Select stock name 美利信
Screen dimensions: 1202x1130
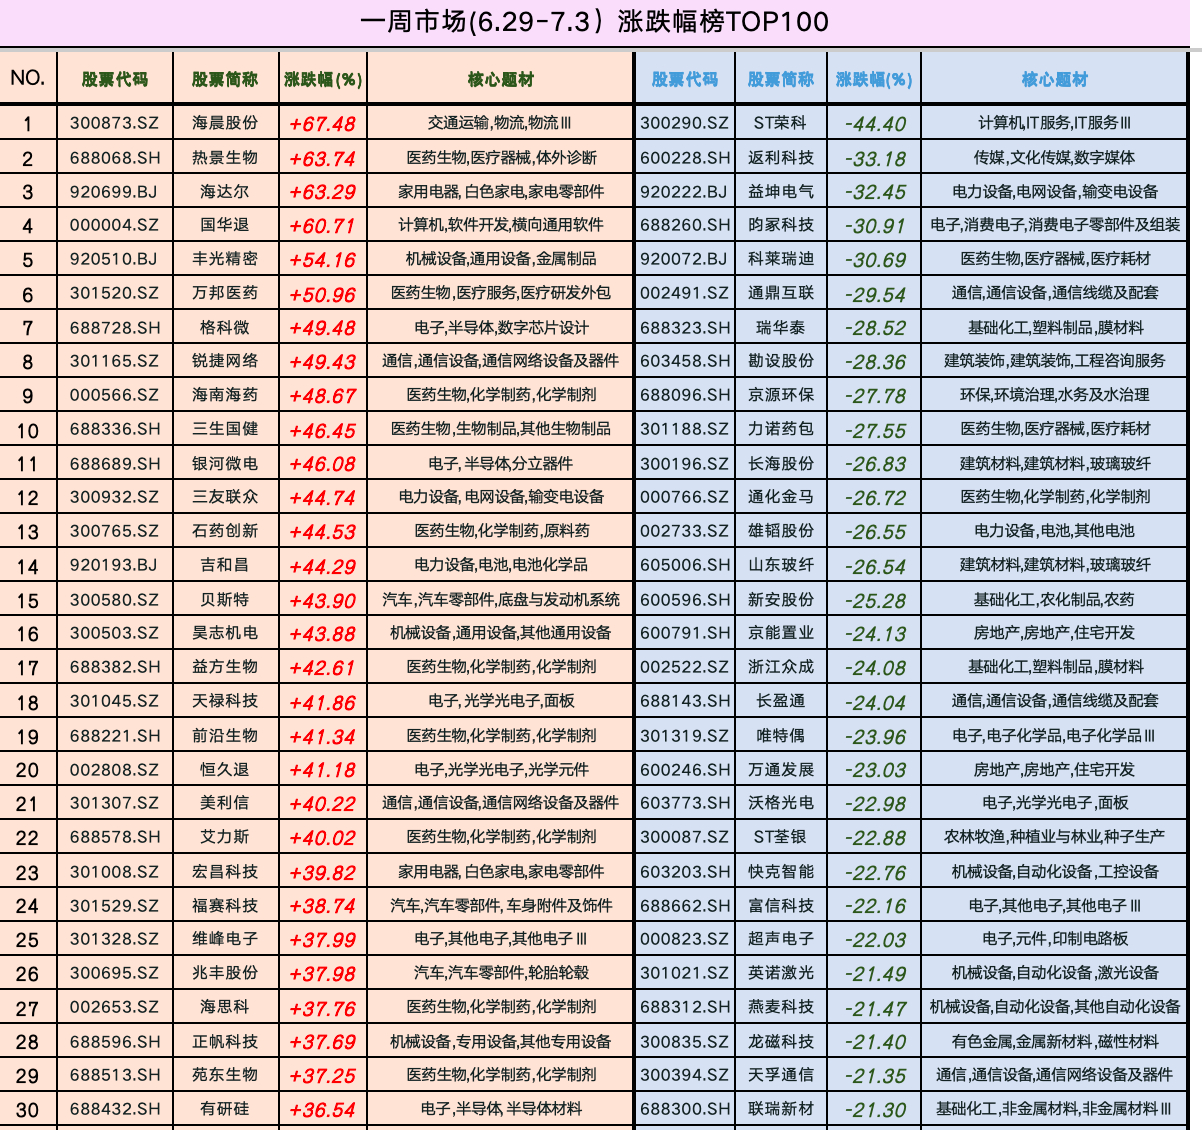pyautogui.click(x=225, y=802)
